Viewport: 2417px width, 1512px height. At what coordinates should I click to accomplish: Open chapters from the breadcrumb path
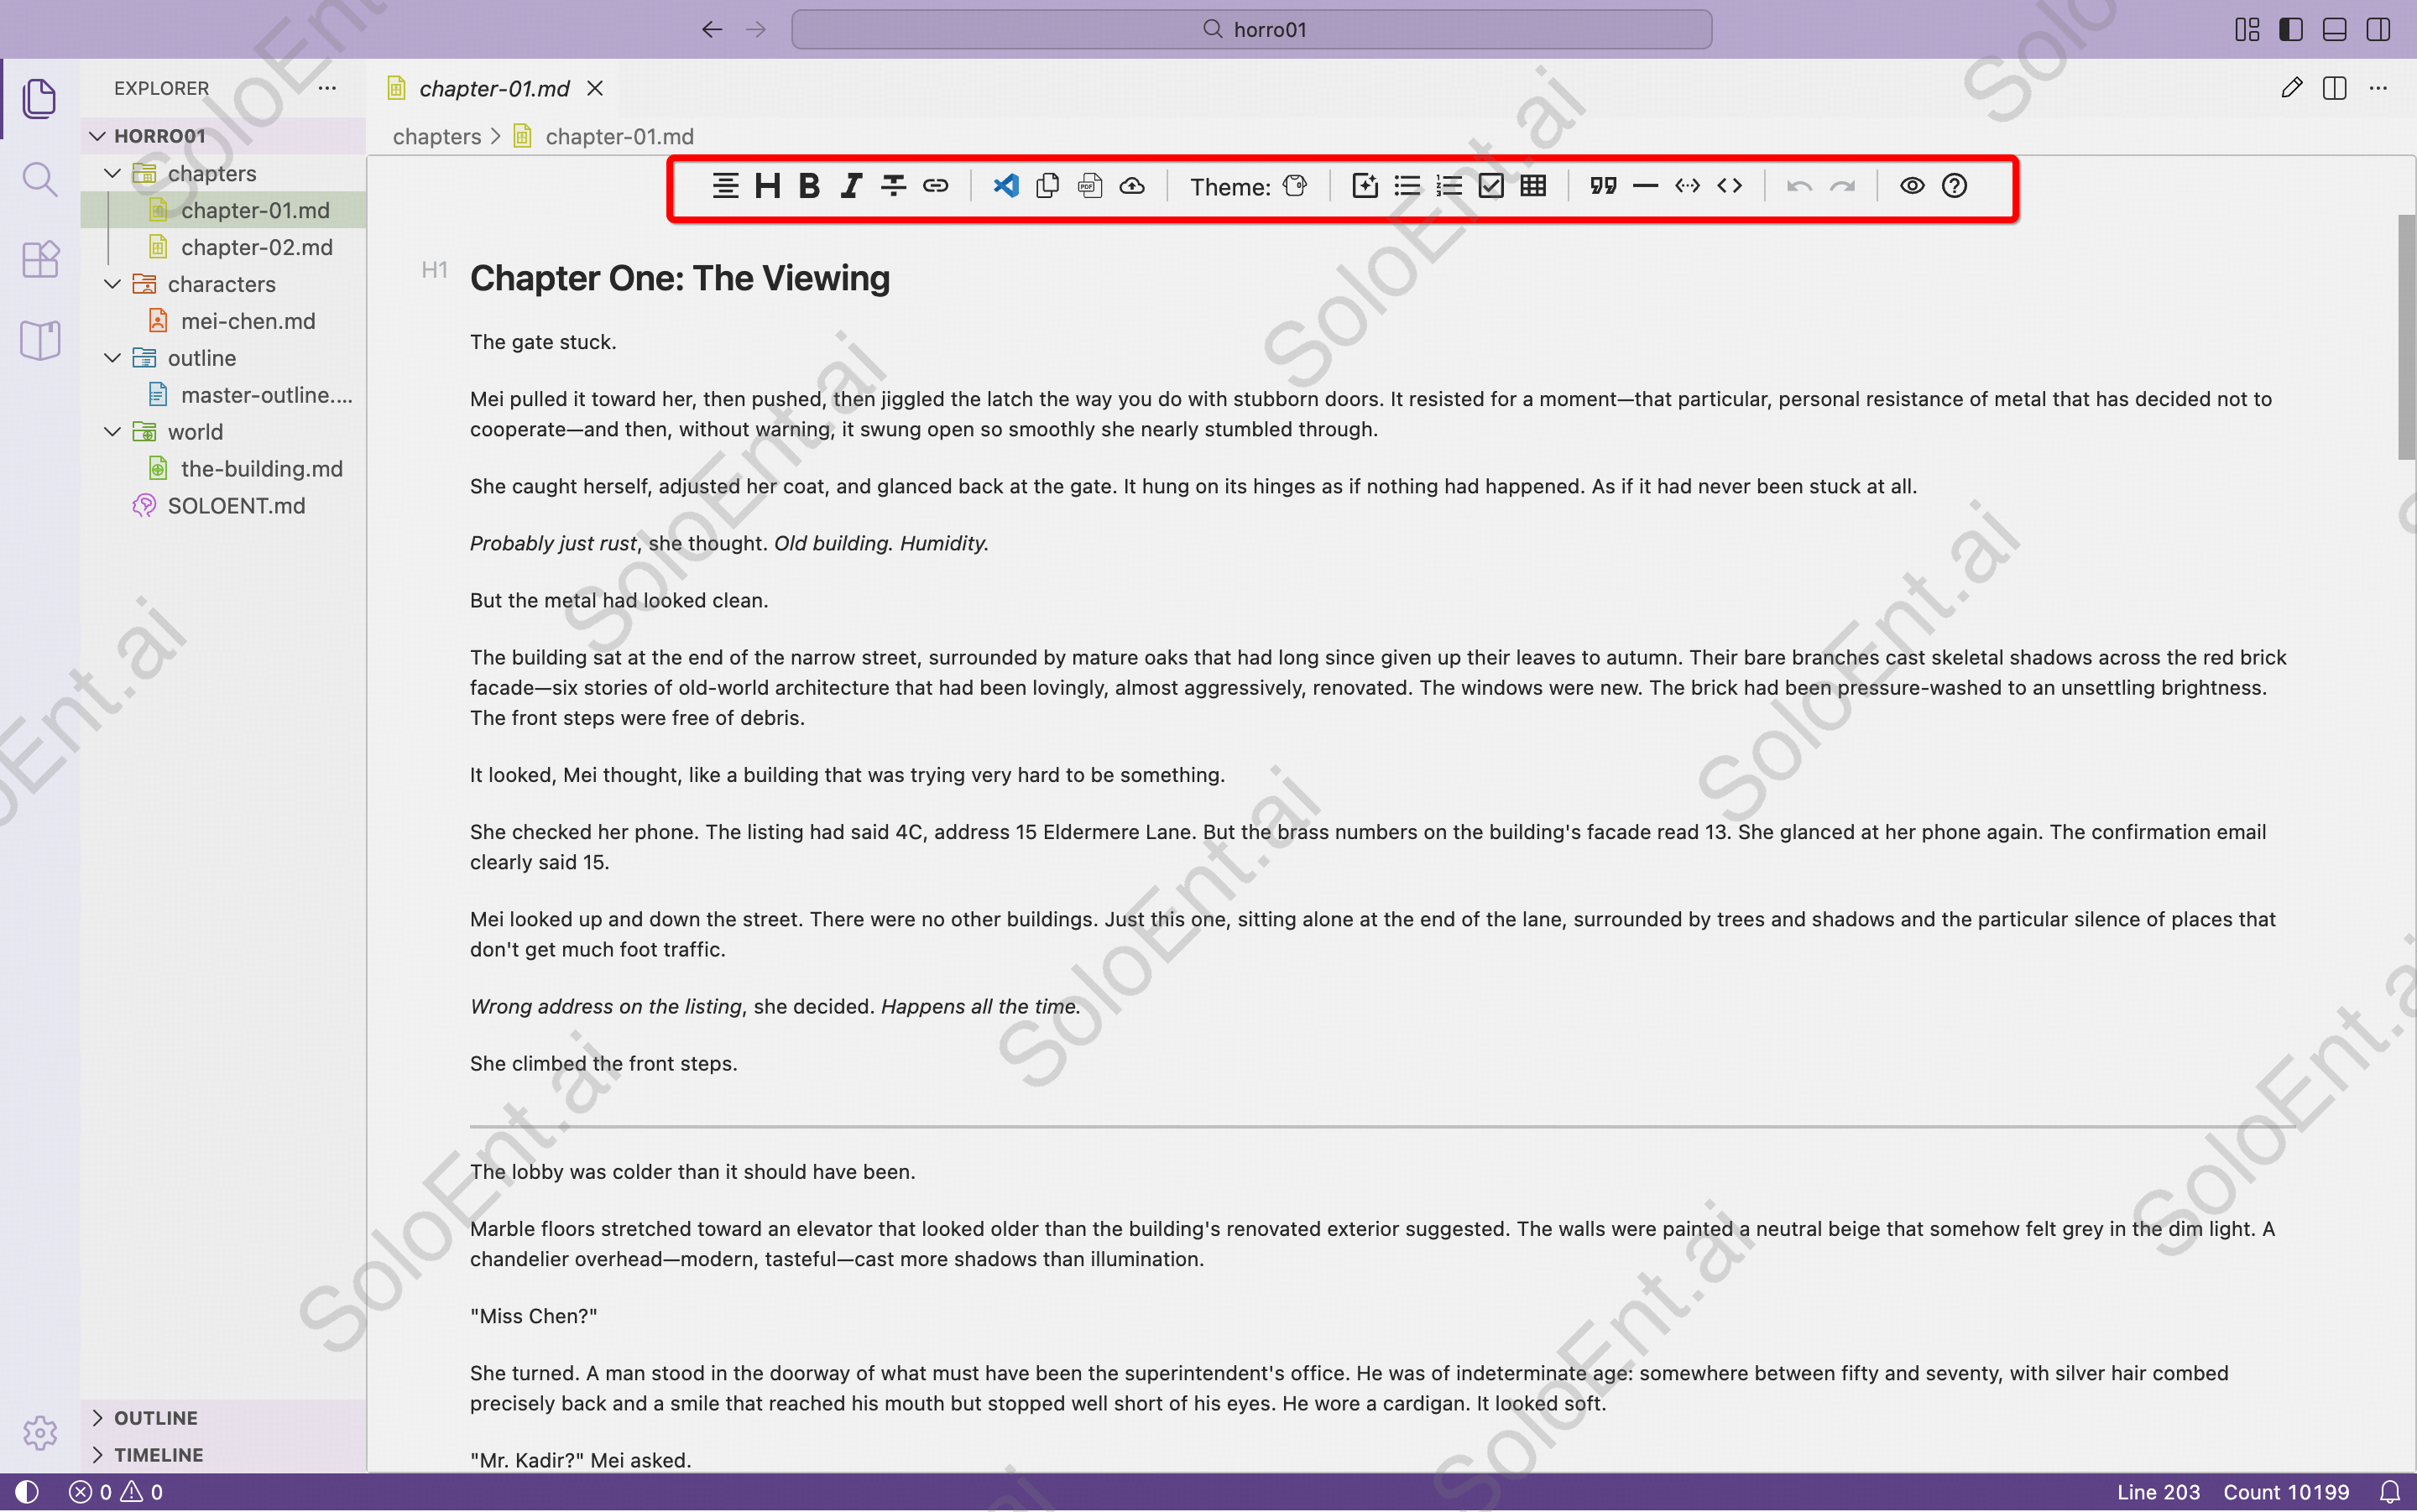pos(436,136)
